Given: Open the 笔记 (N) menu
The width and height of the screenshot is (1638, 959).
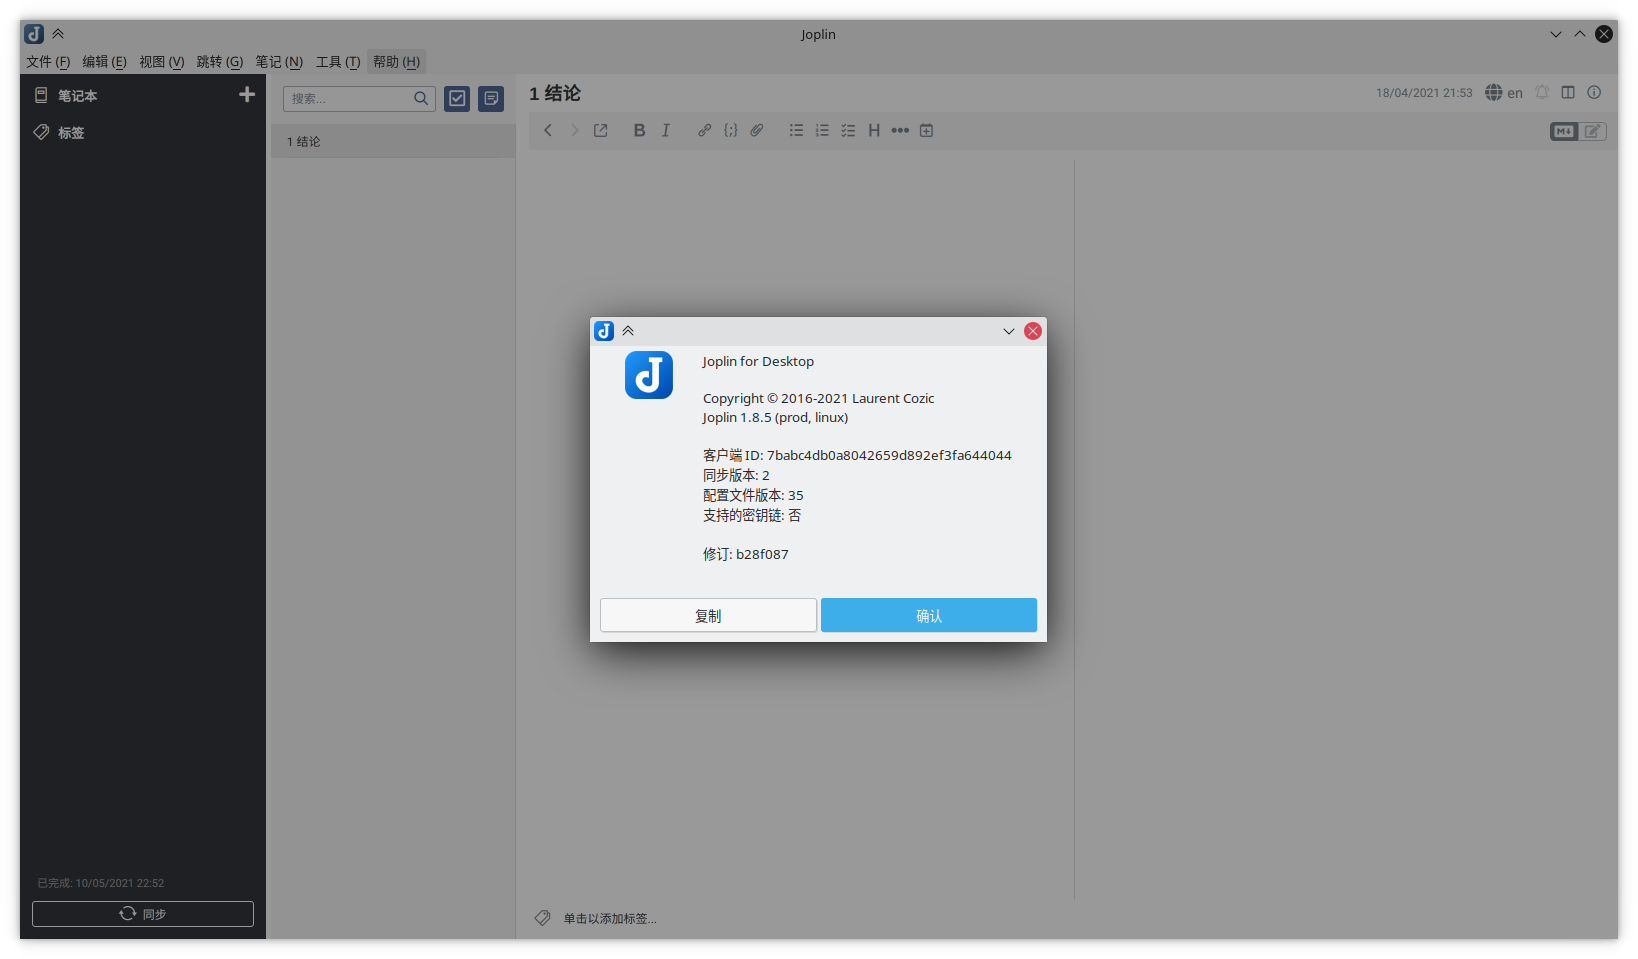Looking at the screenshot, I should pyautogui.click(x=279, y=62).
